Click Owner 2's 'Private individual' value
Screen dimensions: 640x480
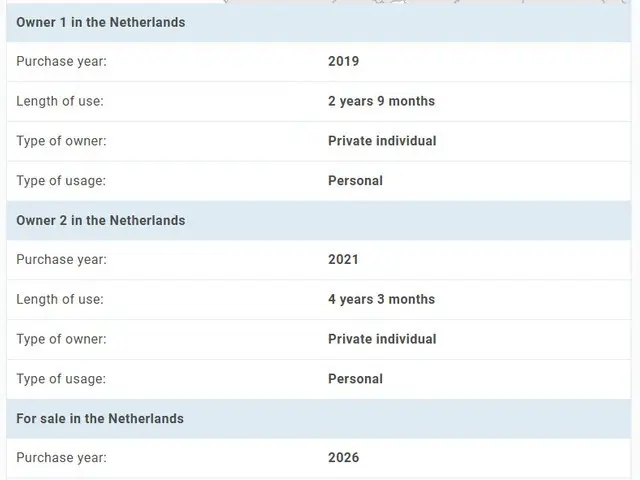point(382,339)
